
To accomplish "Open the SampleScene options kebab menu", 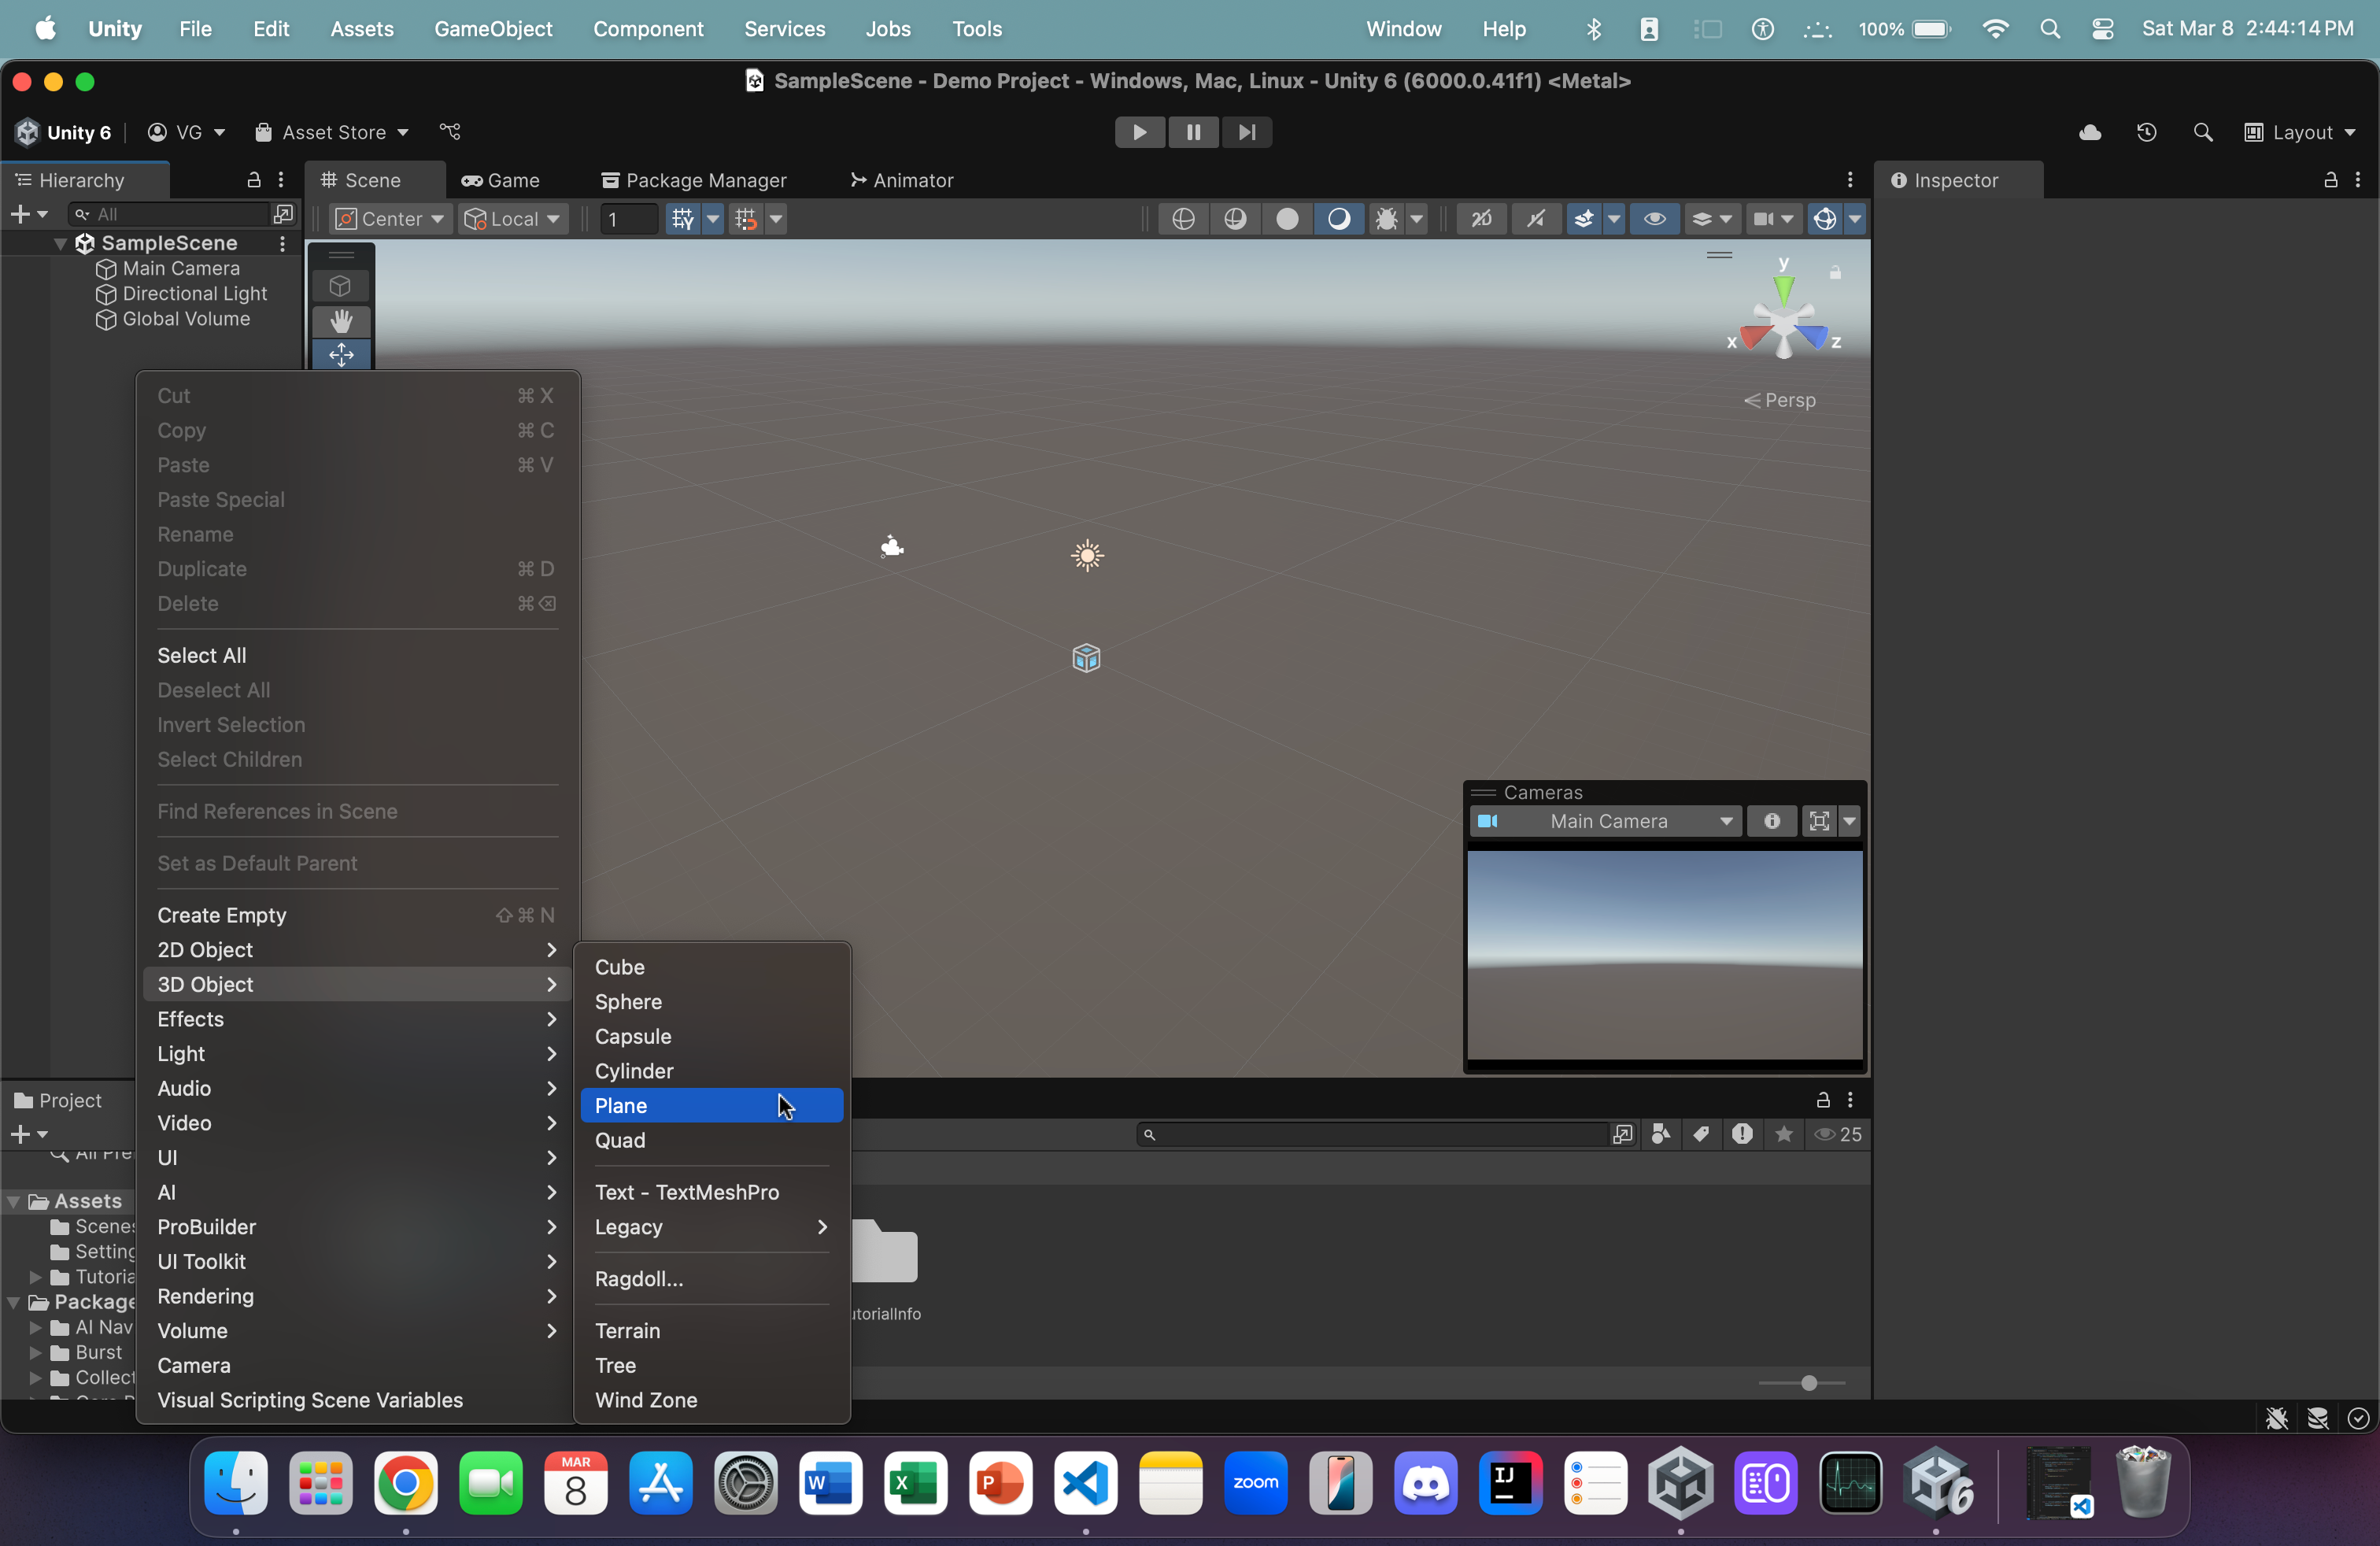I will [x=283, y=243].
